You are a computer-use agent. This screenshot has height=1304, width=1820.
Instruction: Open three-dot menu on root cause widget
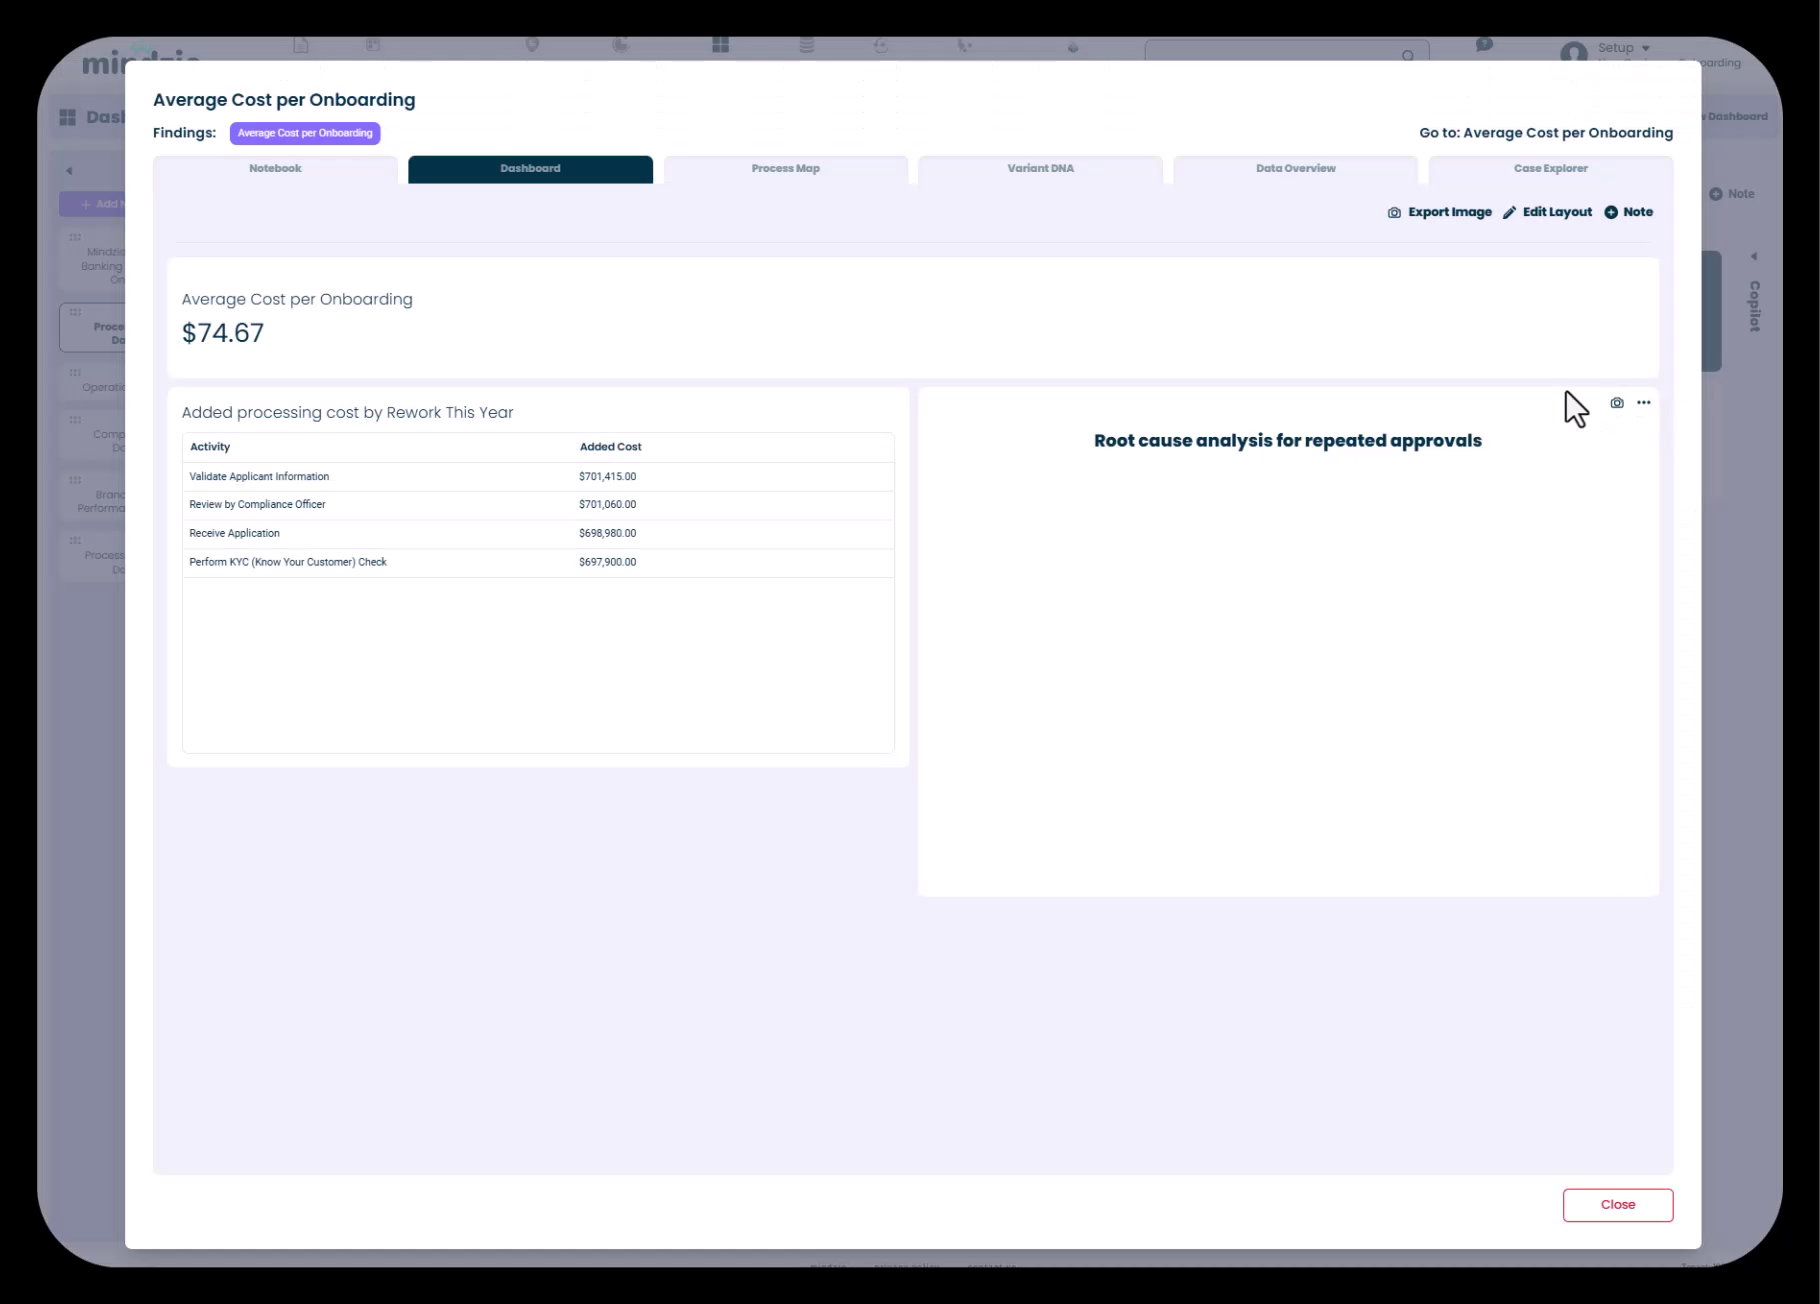(x=1643, y=403)
